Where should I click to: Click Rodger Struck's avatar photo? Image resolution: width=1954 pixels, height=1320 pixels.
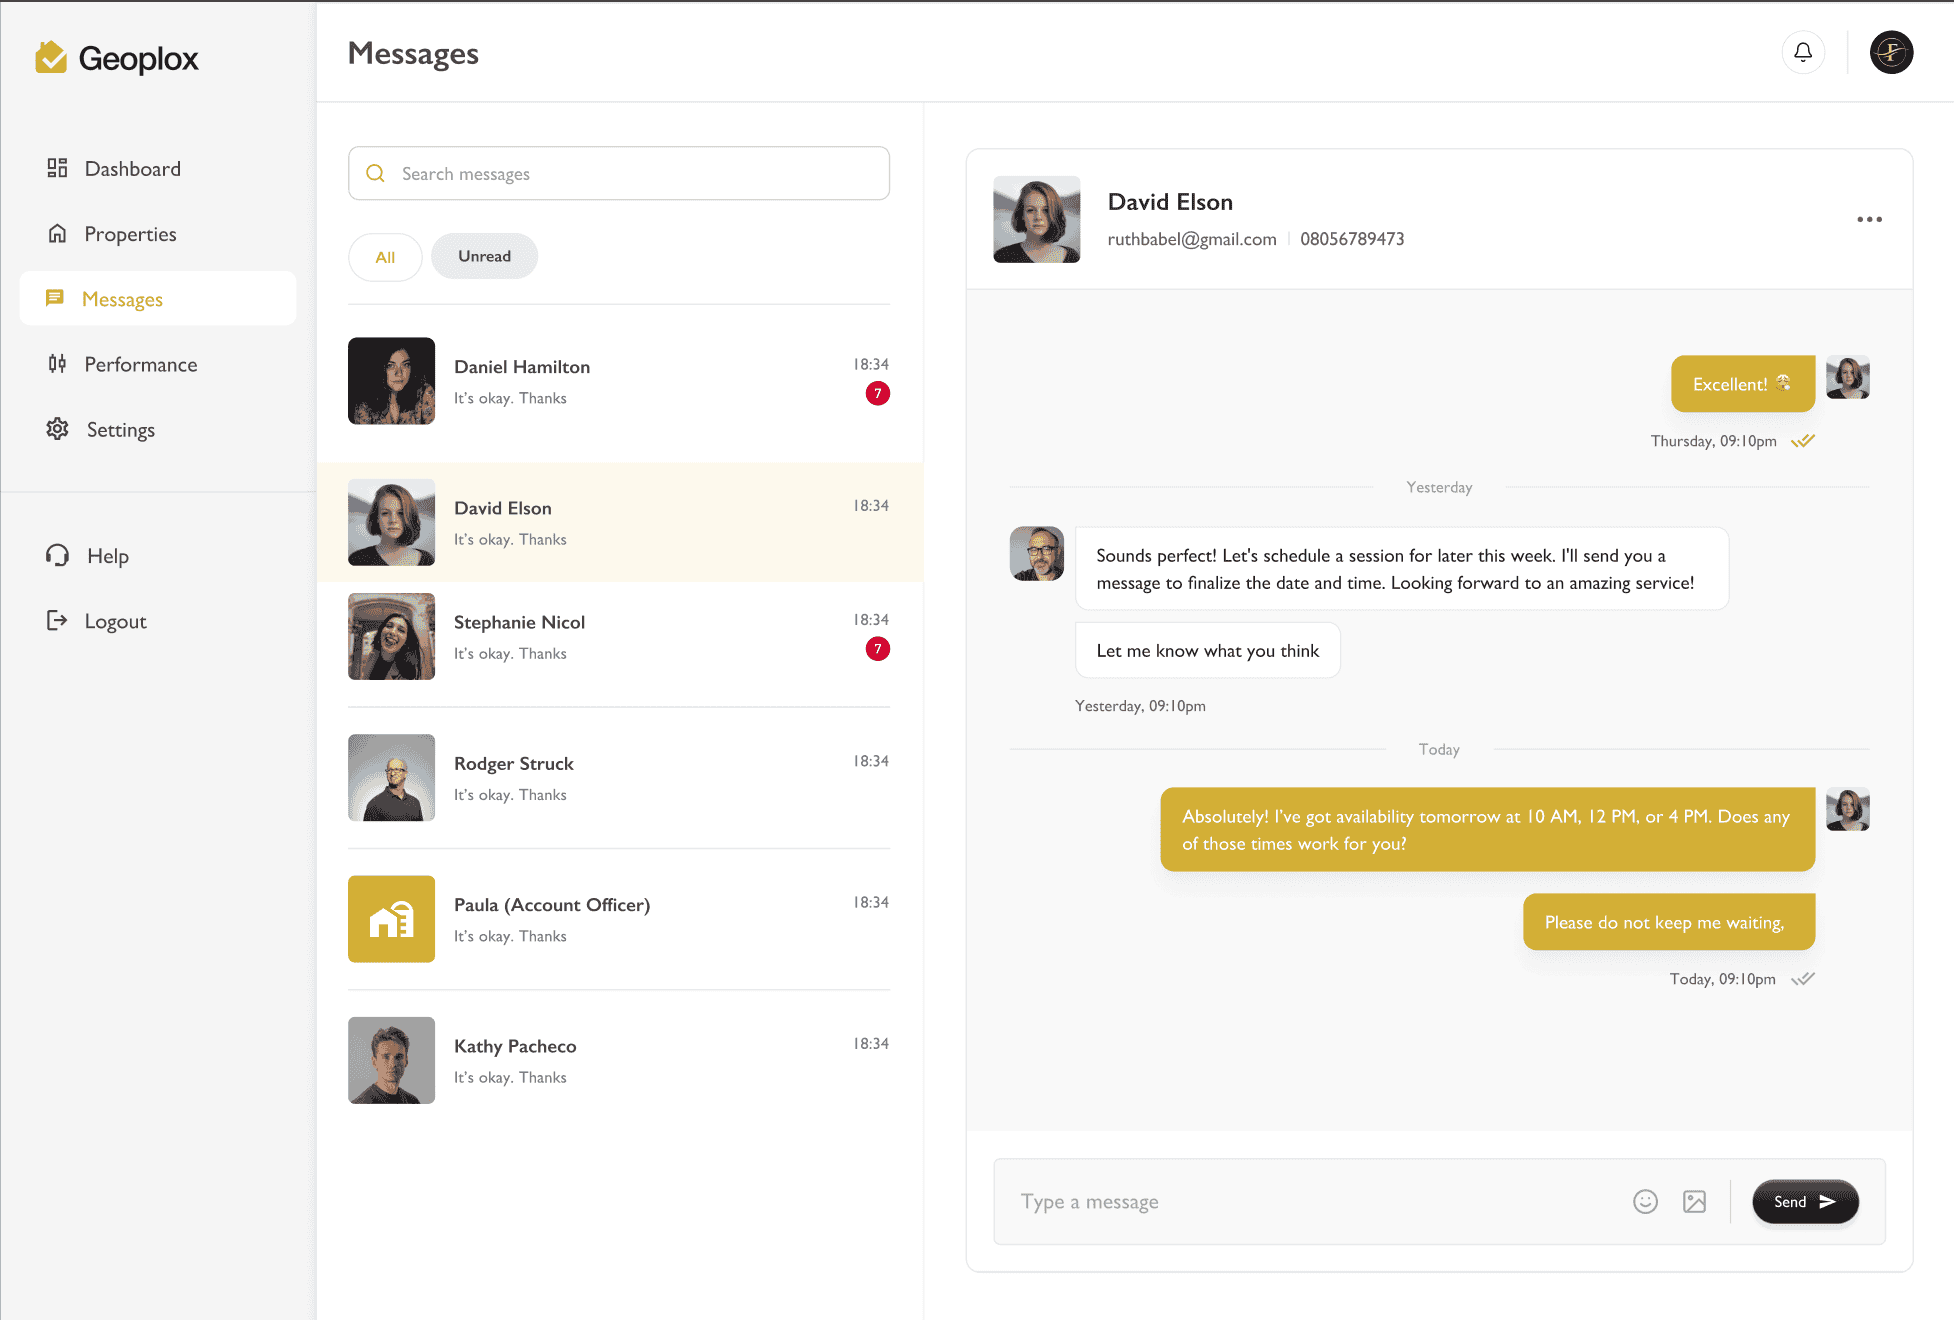coord(391,778)
